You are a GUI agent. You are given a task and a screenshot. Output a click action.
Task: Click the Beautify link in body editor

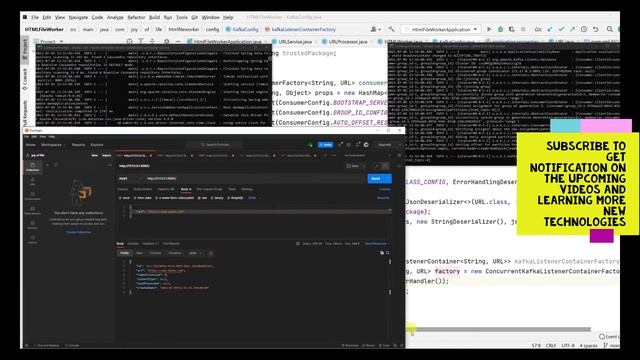click(x=383, y=198)
